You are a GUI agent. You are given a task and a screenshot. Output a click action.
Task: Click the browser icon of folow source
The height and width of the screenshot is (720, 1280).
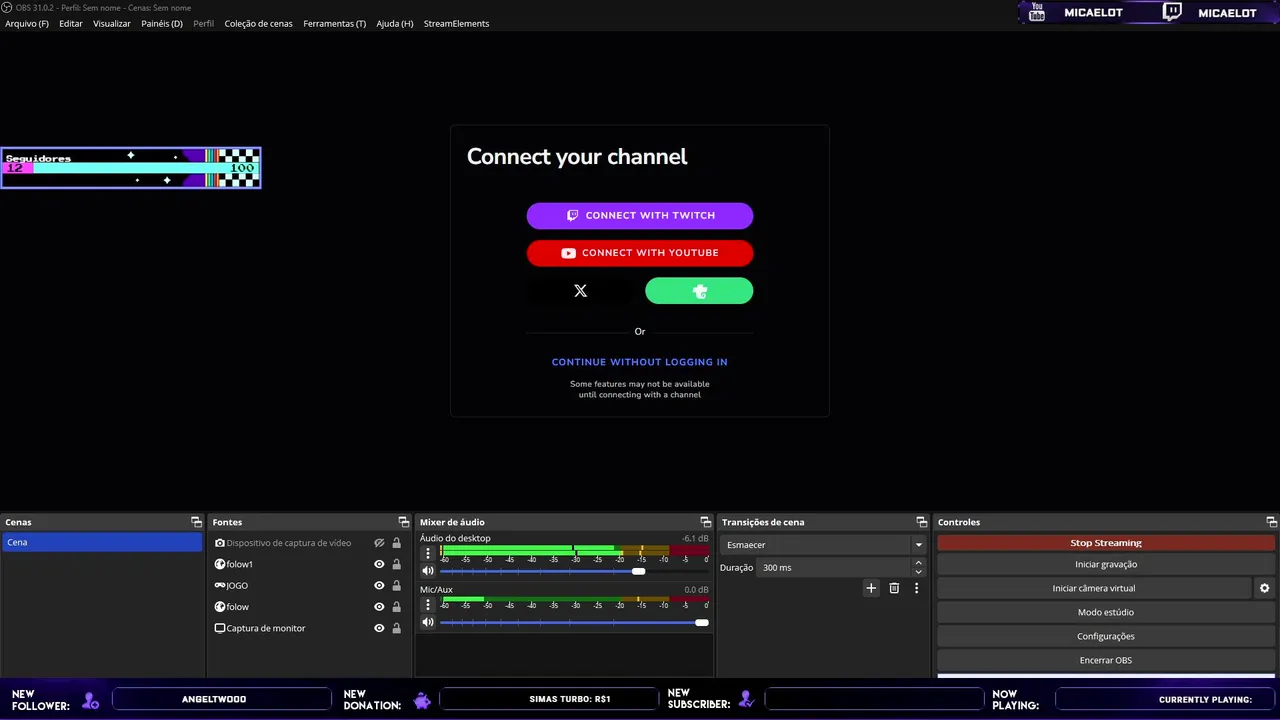(220, 607)
